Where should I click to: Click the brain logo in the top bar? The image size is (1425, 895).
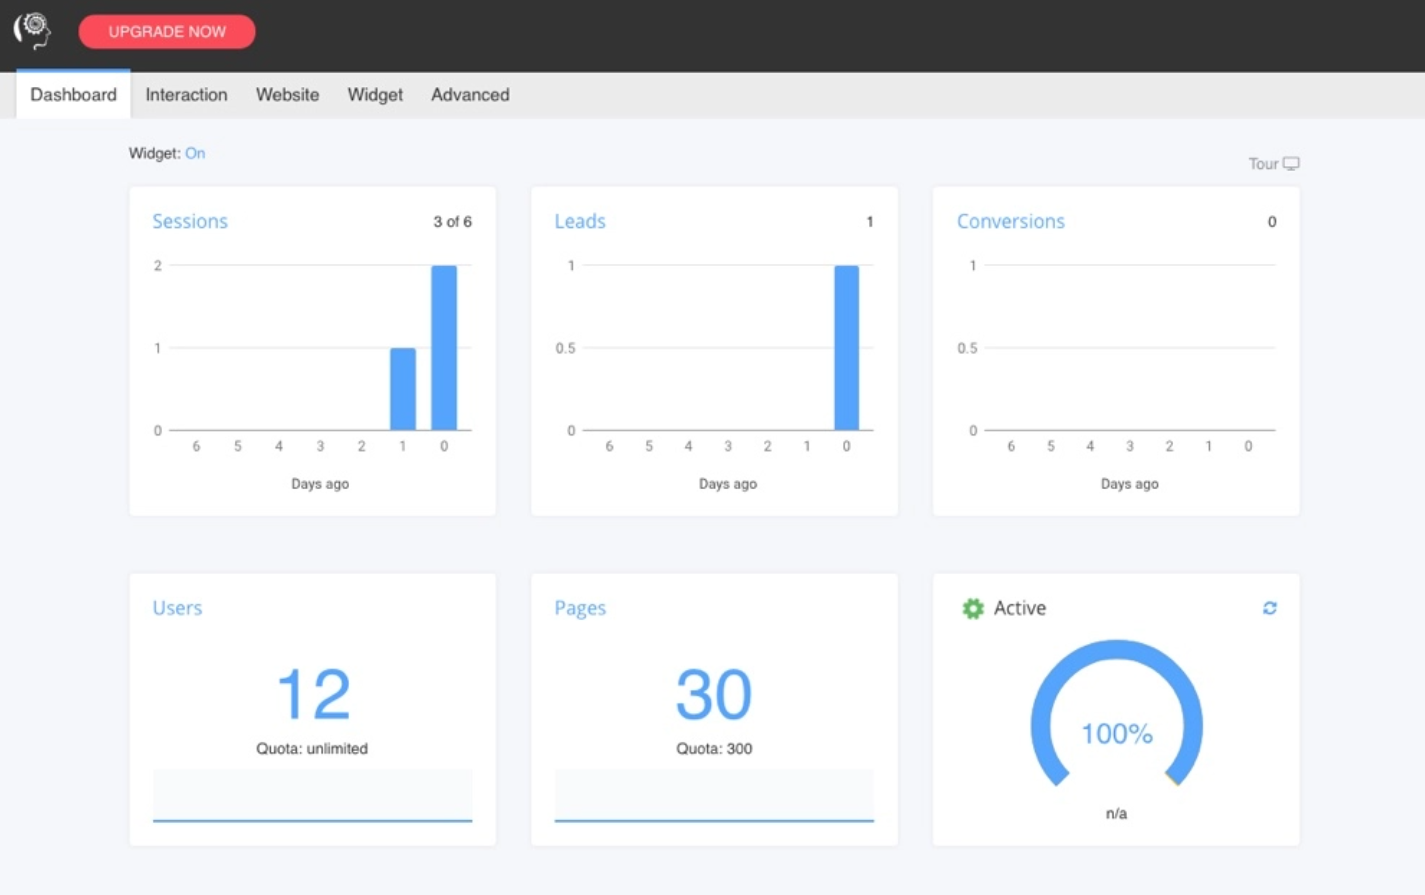pos(33,30)
